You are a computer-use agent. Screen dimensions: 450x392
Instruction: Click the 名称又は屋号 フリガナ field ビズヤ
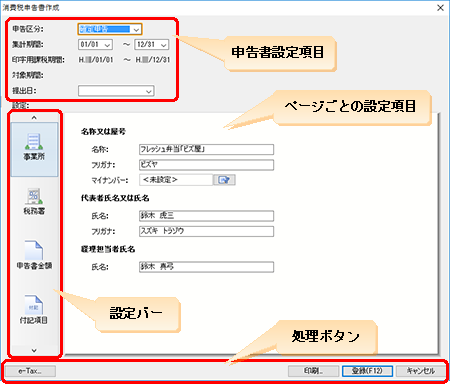point(206,165)
